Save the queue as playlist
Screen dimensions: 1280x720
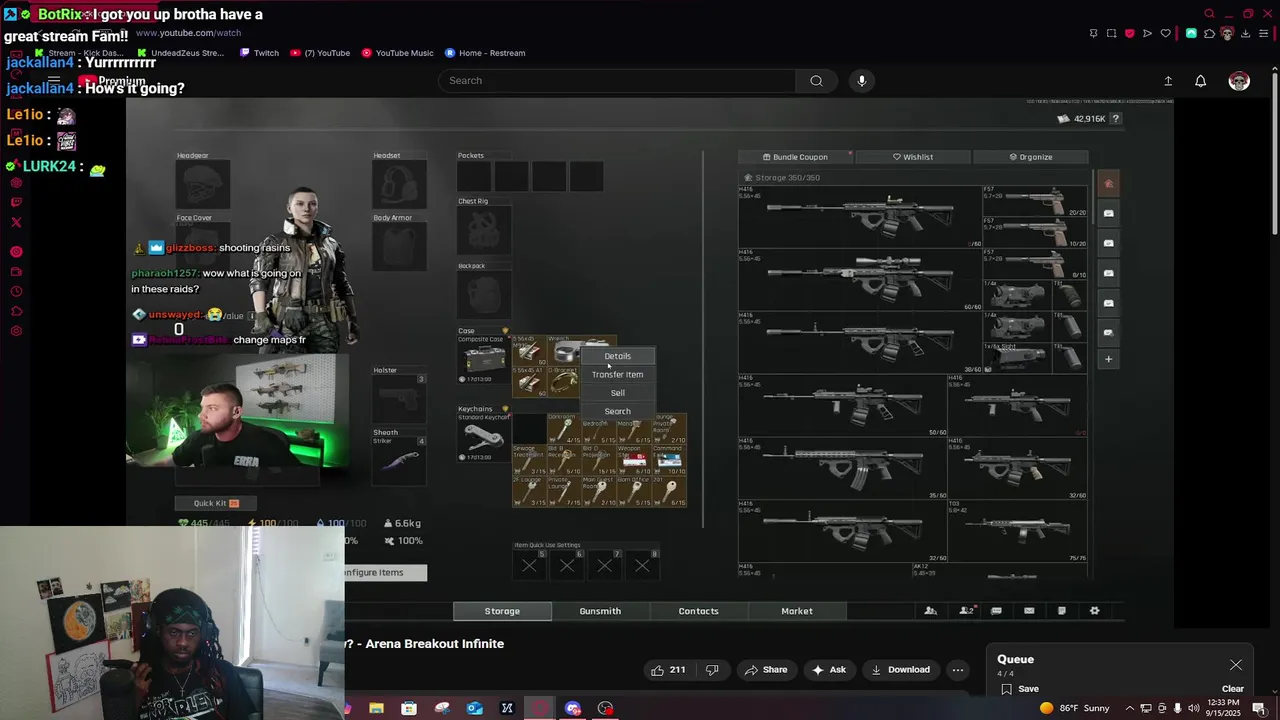coord(1019,689)
